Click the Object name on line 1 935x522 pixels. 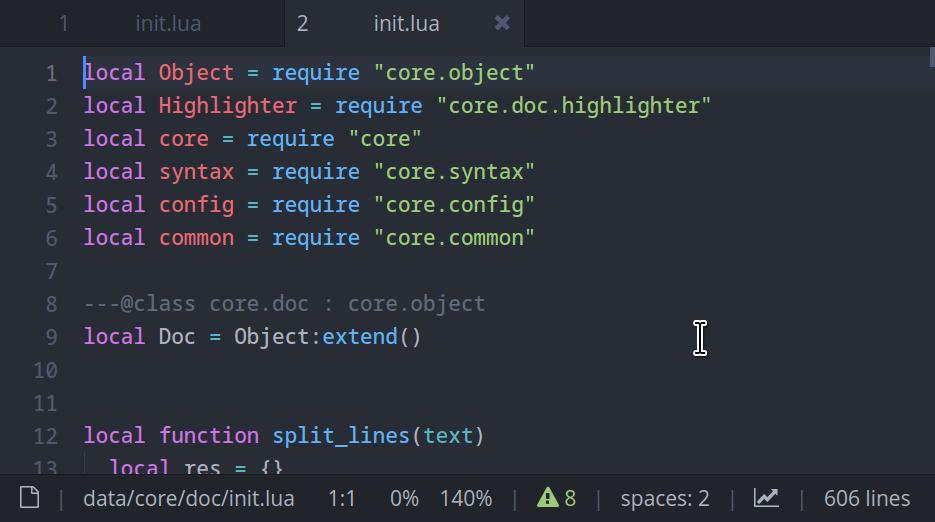196,73
